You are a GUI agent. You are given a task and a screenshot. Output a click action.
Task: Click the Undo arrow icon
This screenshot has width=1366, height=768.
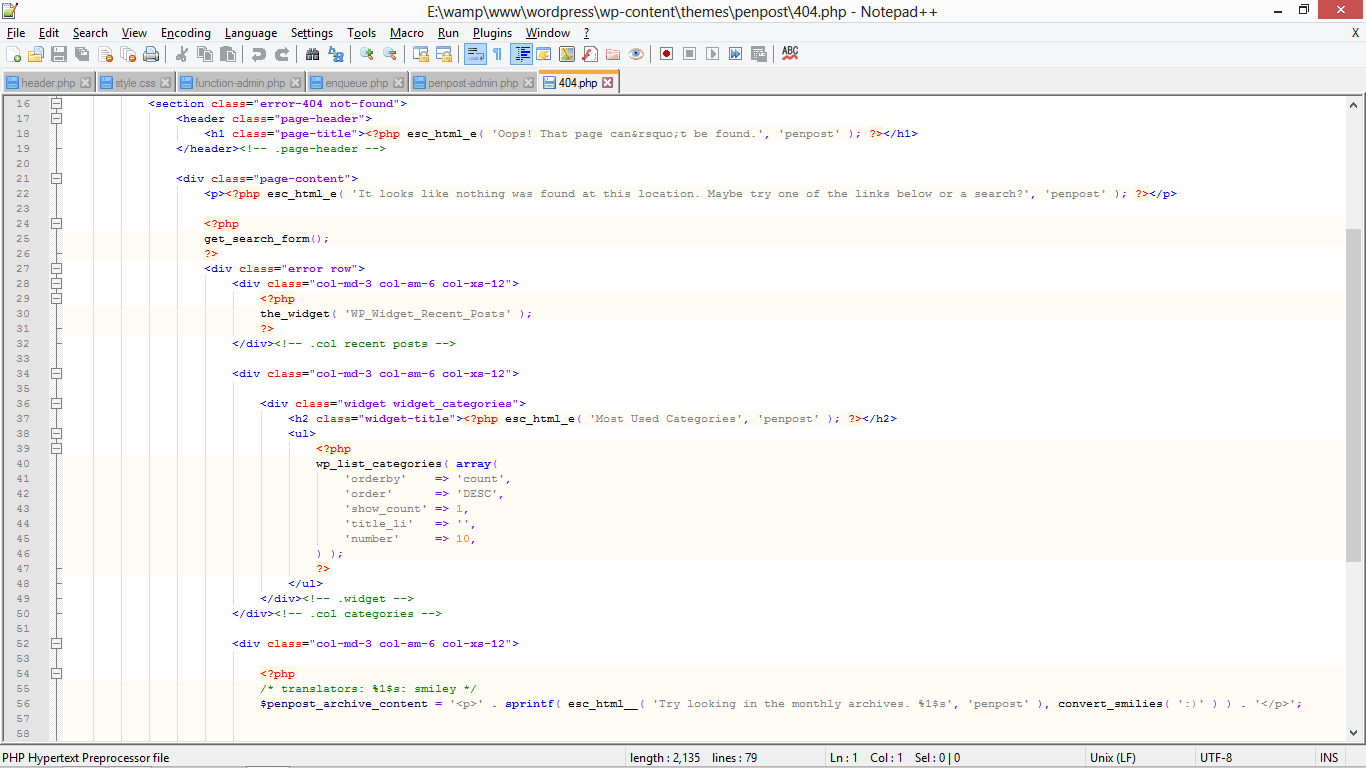259,54
